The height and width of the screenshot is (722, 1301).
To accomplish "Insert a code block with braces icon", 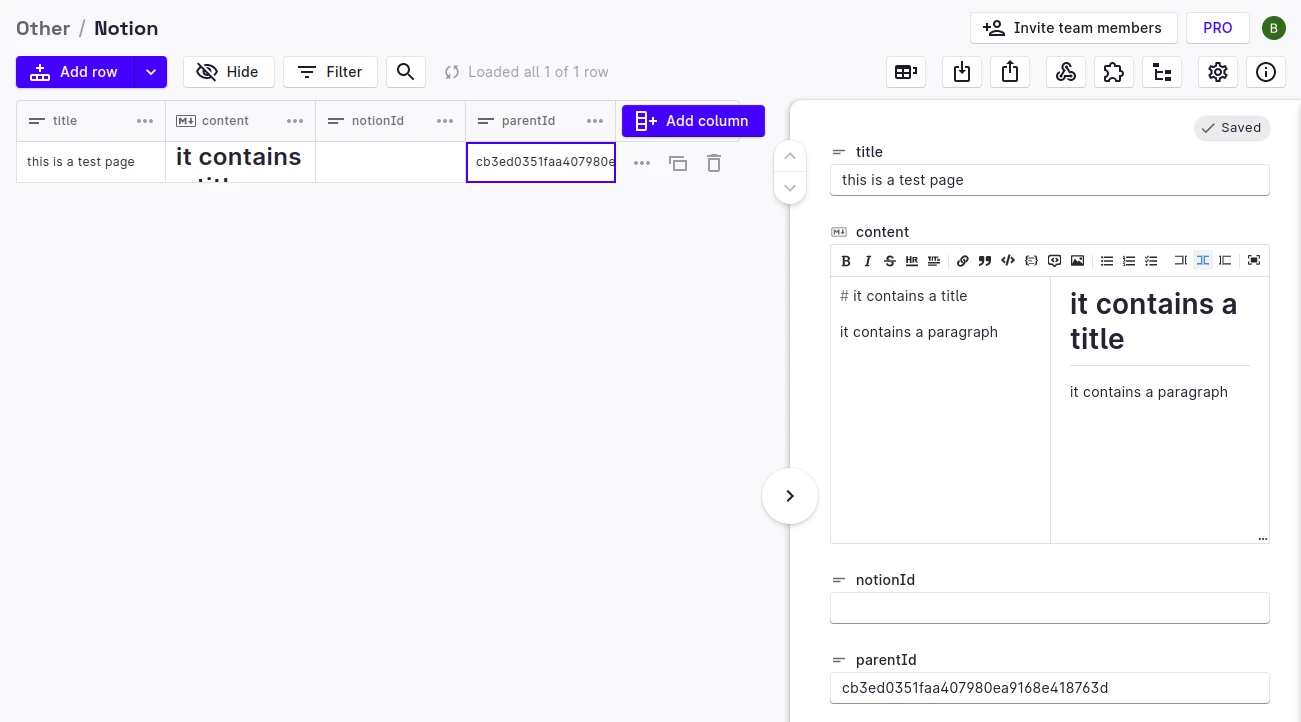I will point(1031,261).
